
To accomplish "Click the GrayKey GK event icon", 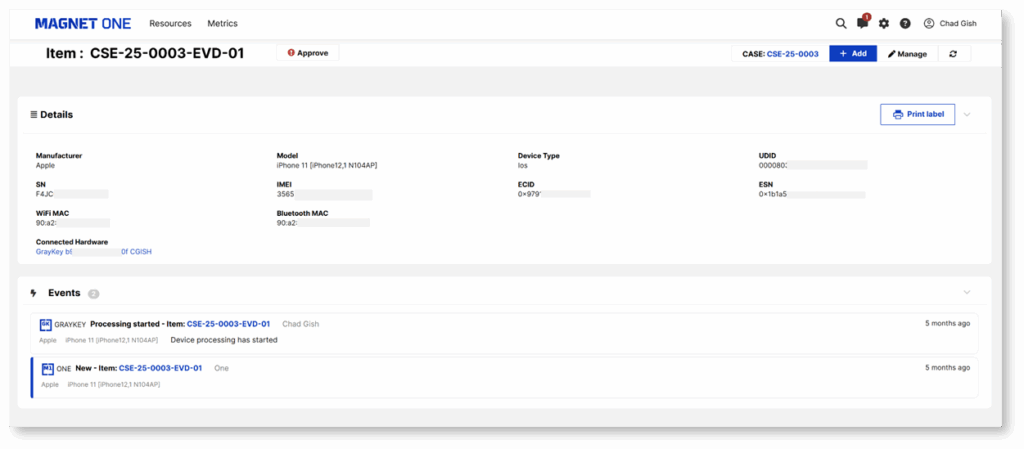I will point(45,324).
